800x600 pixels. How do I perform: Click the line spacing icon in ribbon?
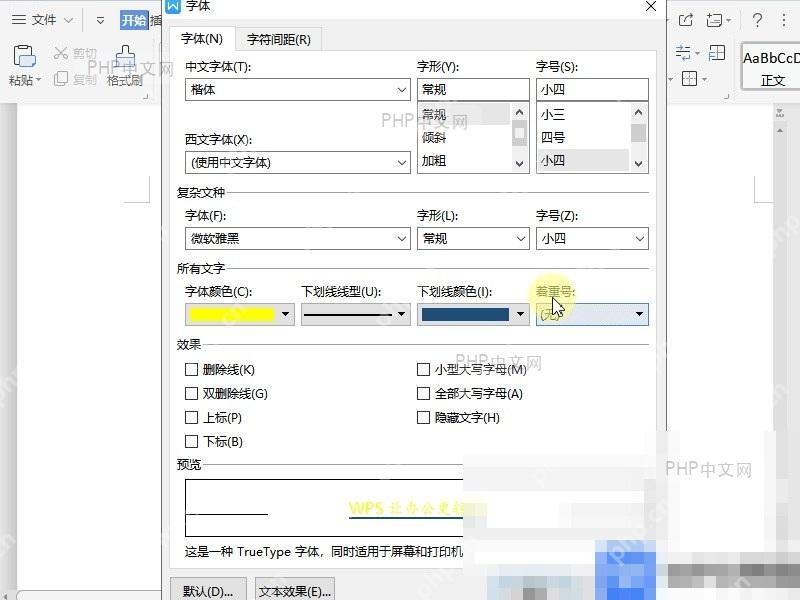(x=683, y=53)
